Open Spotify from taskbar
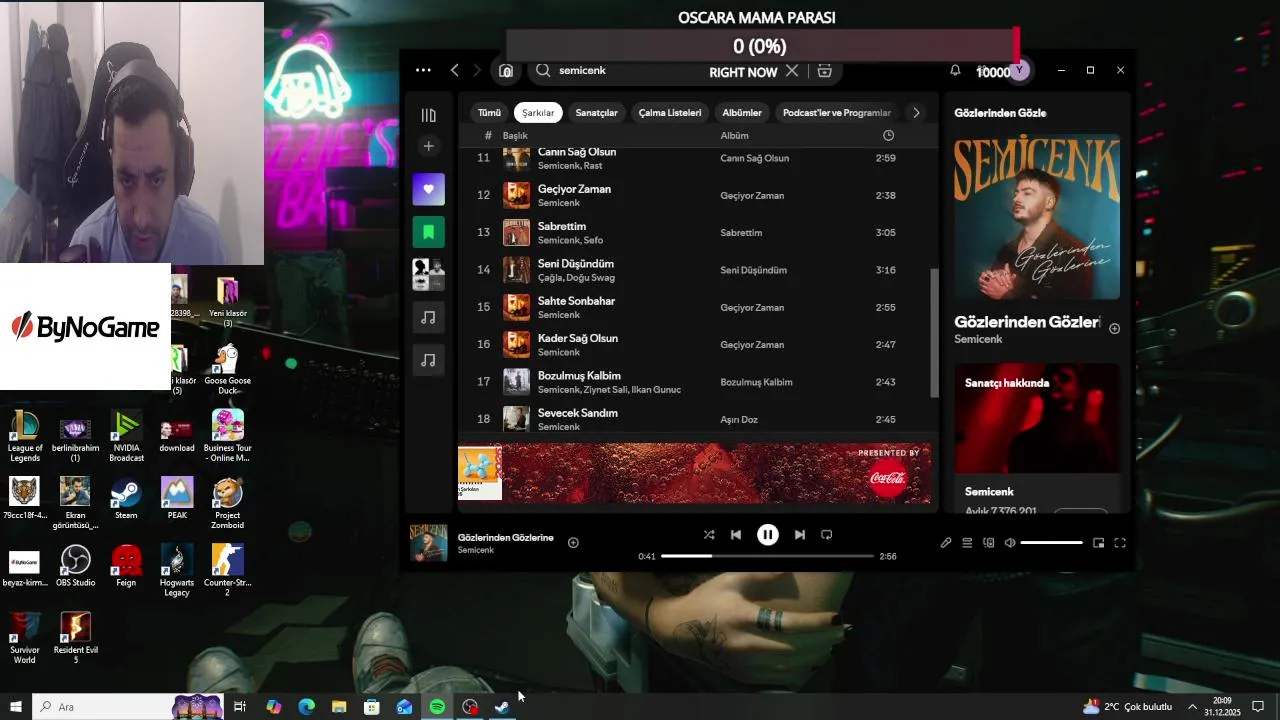1280x720 pixels. 437,707
